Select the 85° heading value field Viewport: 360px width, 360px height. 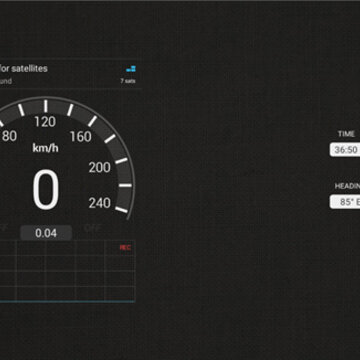click(x=345, y=202)
